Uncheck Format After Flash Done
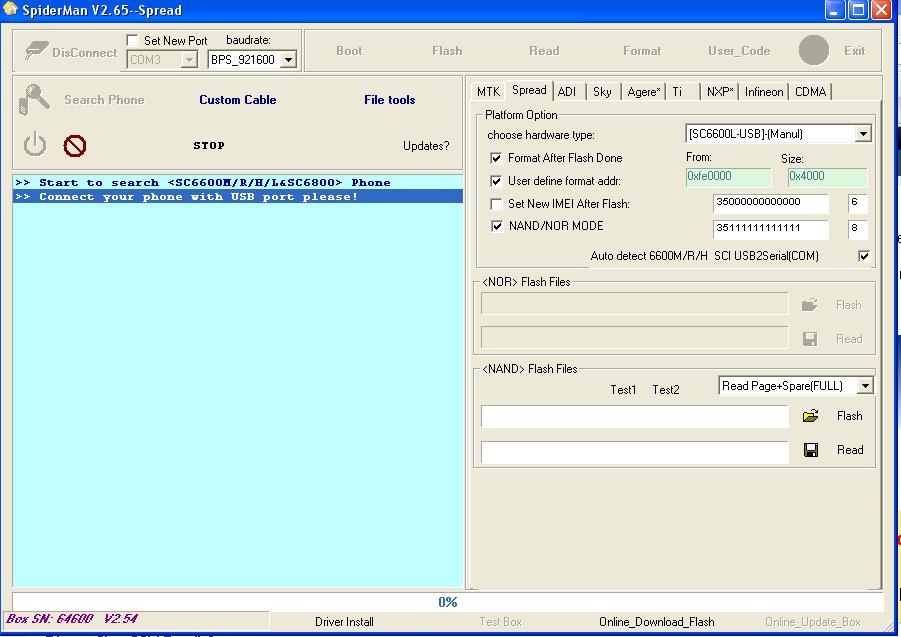 point(496,158)
